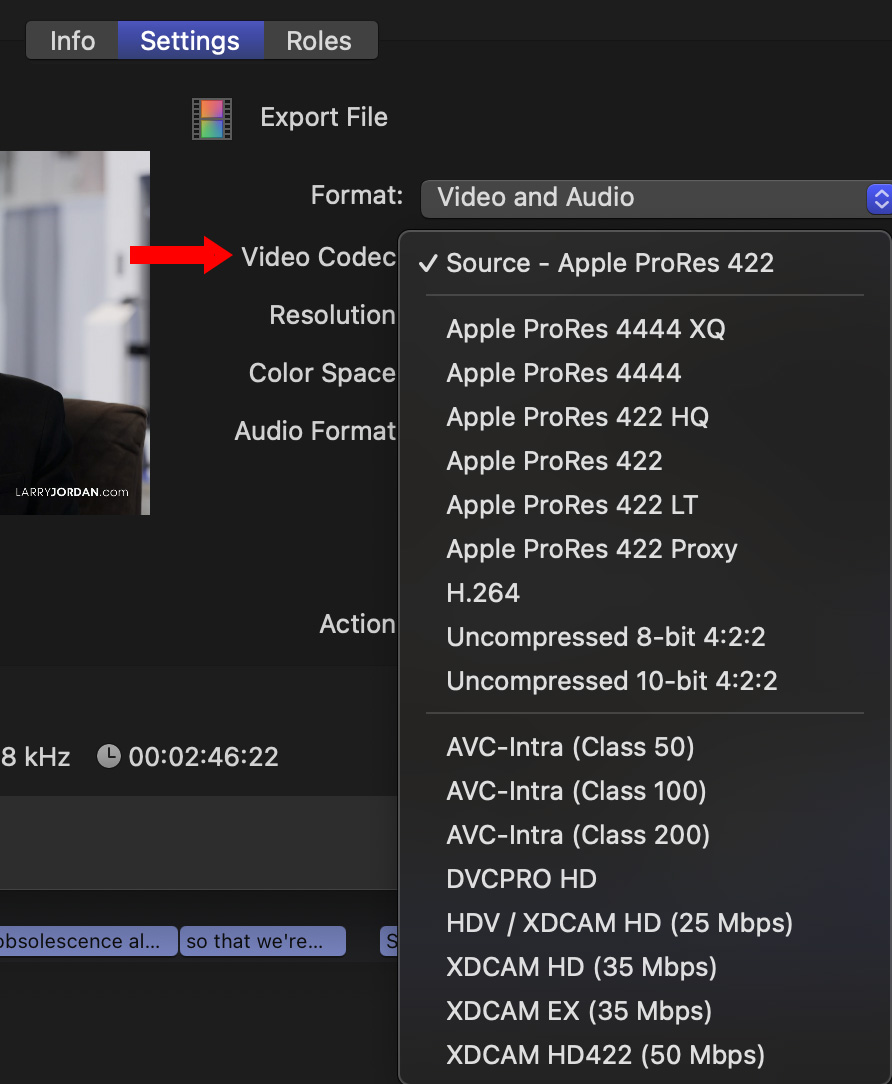Select Apple ProRes 4444 XQ codec

click(586, 329)
